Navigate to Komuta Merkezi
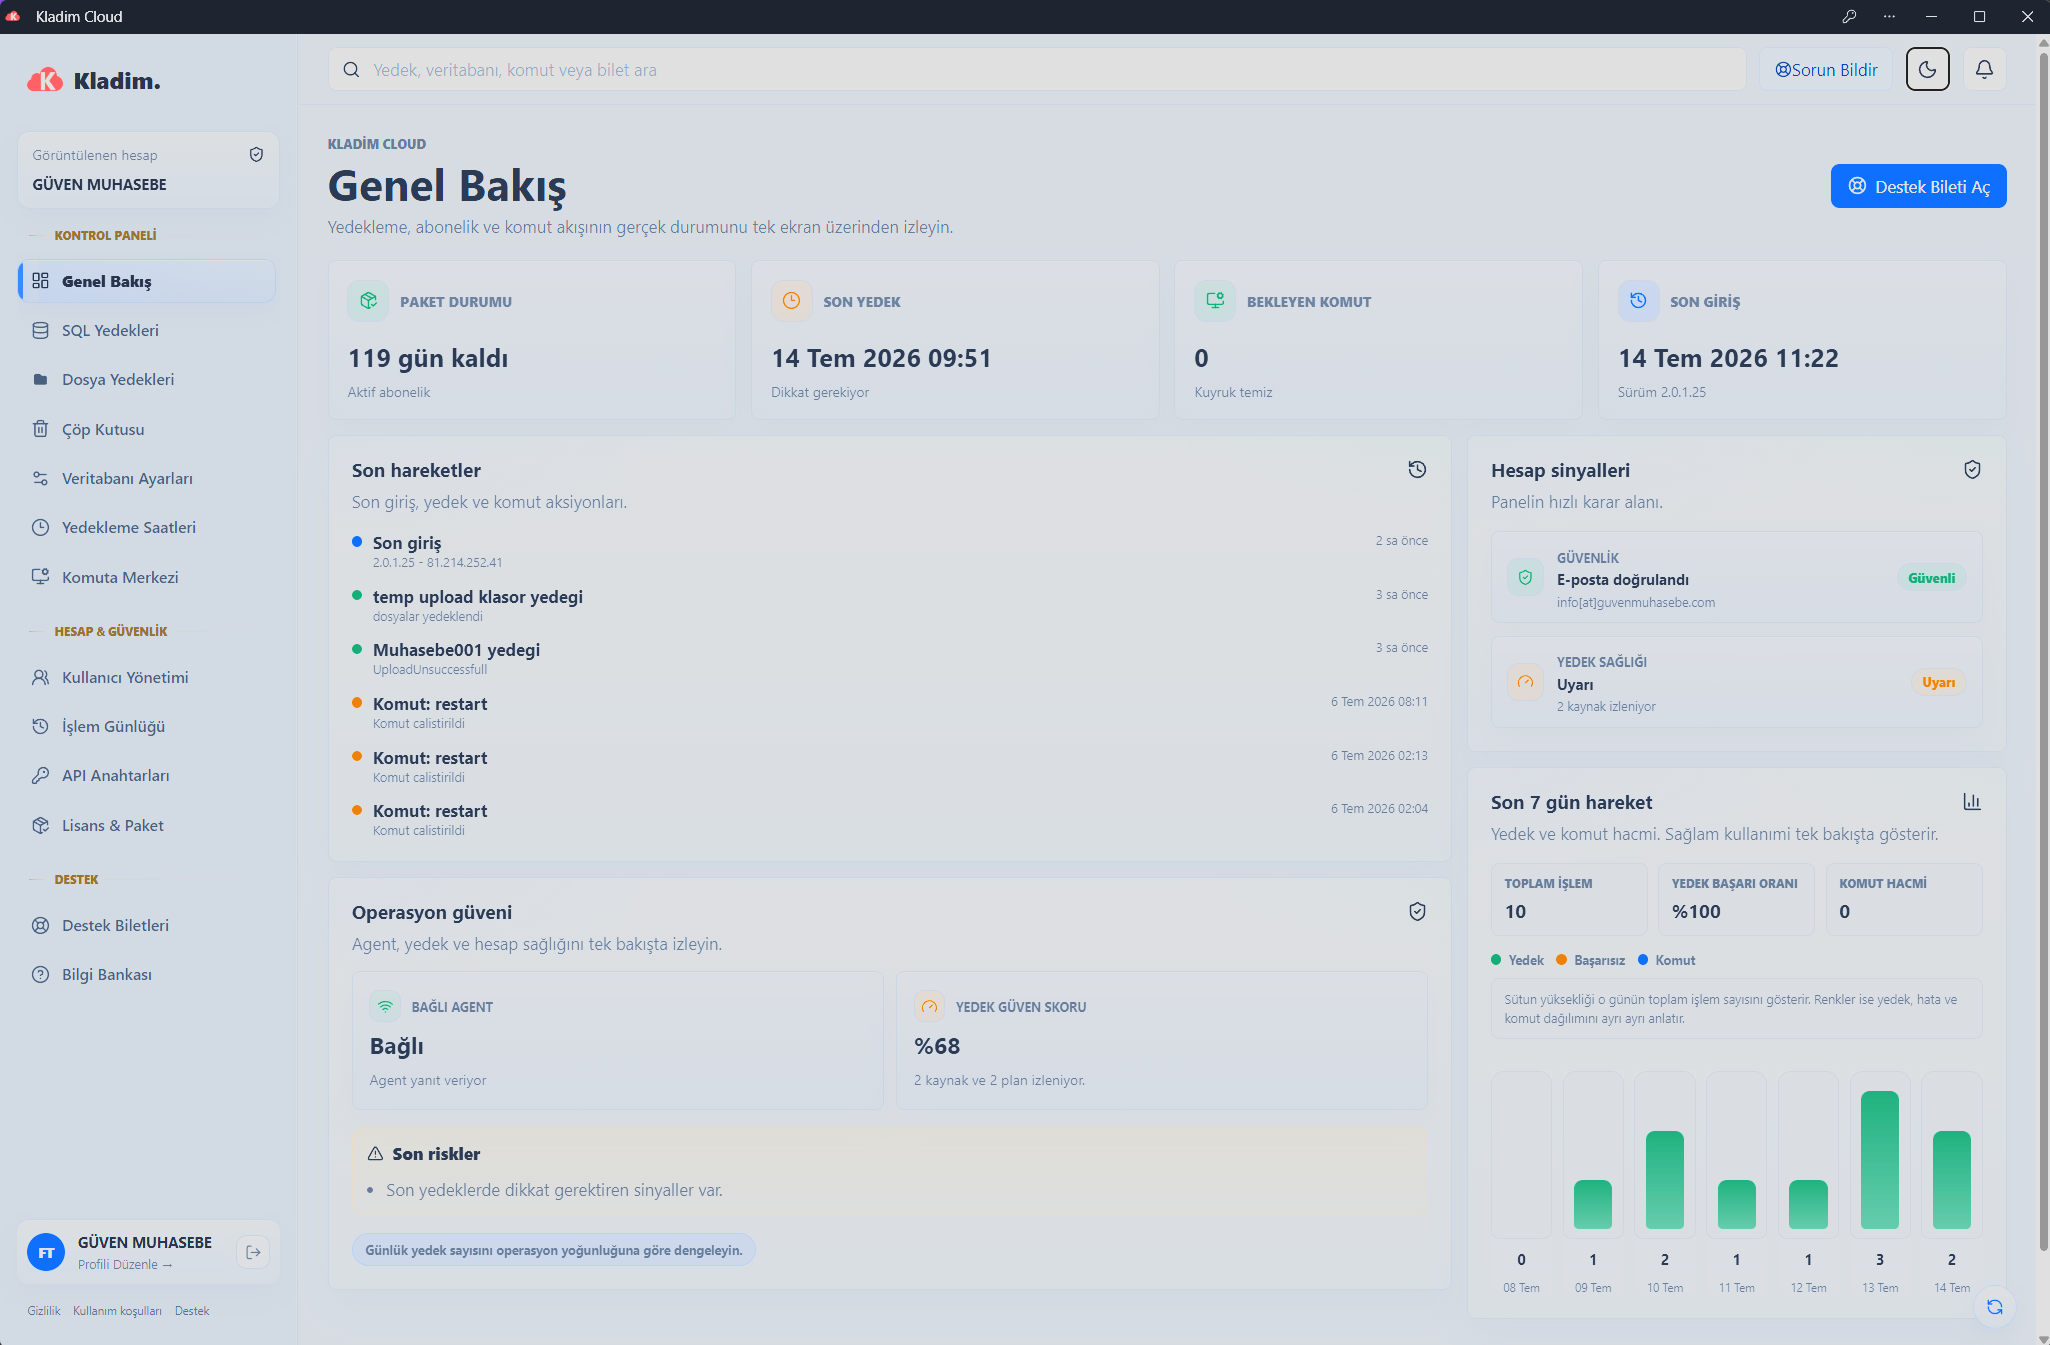The height and width of the screenshot is (1345, 2050). [147, 578]
